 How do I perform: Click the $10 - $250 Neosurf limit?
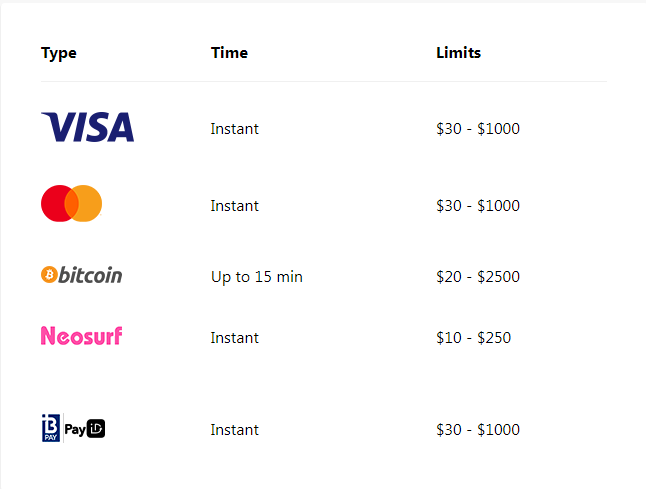pos(473,338)
